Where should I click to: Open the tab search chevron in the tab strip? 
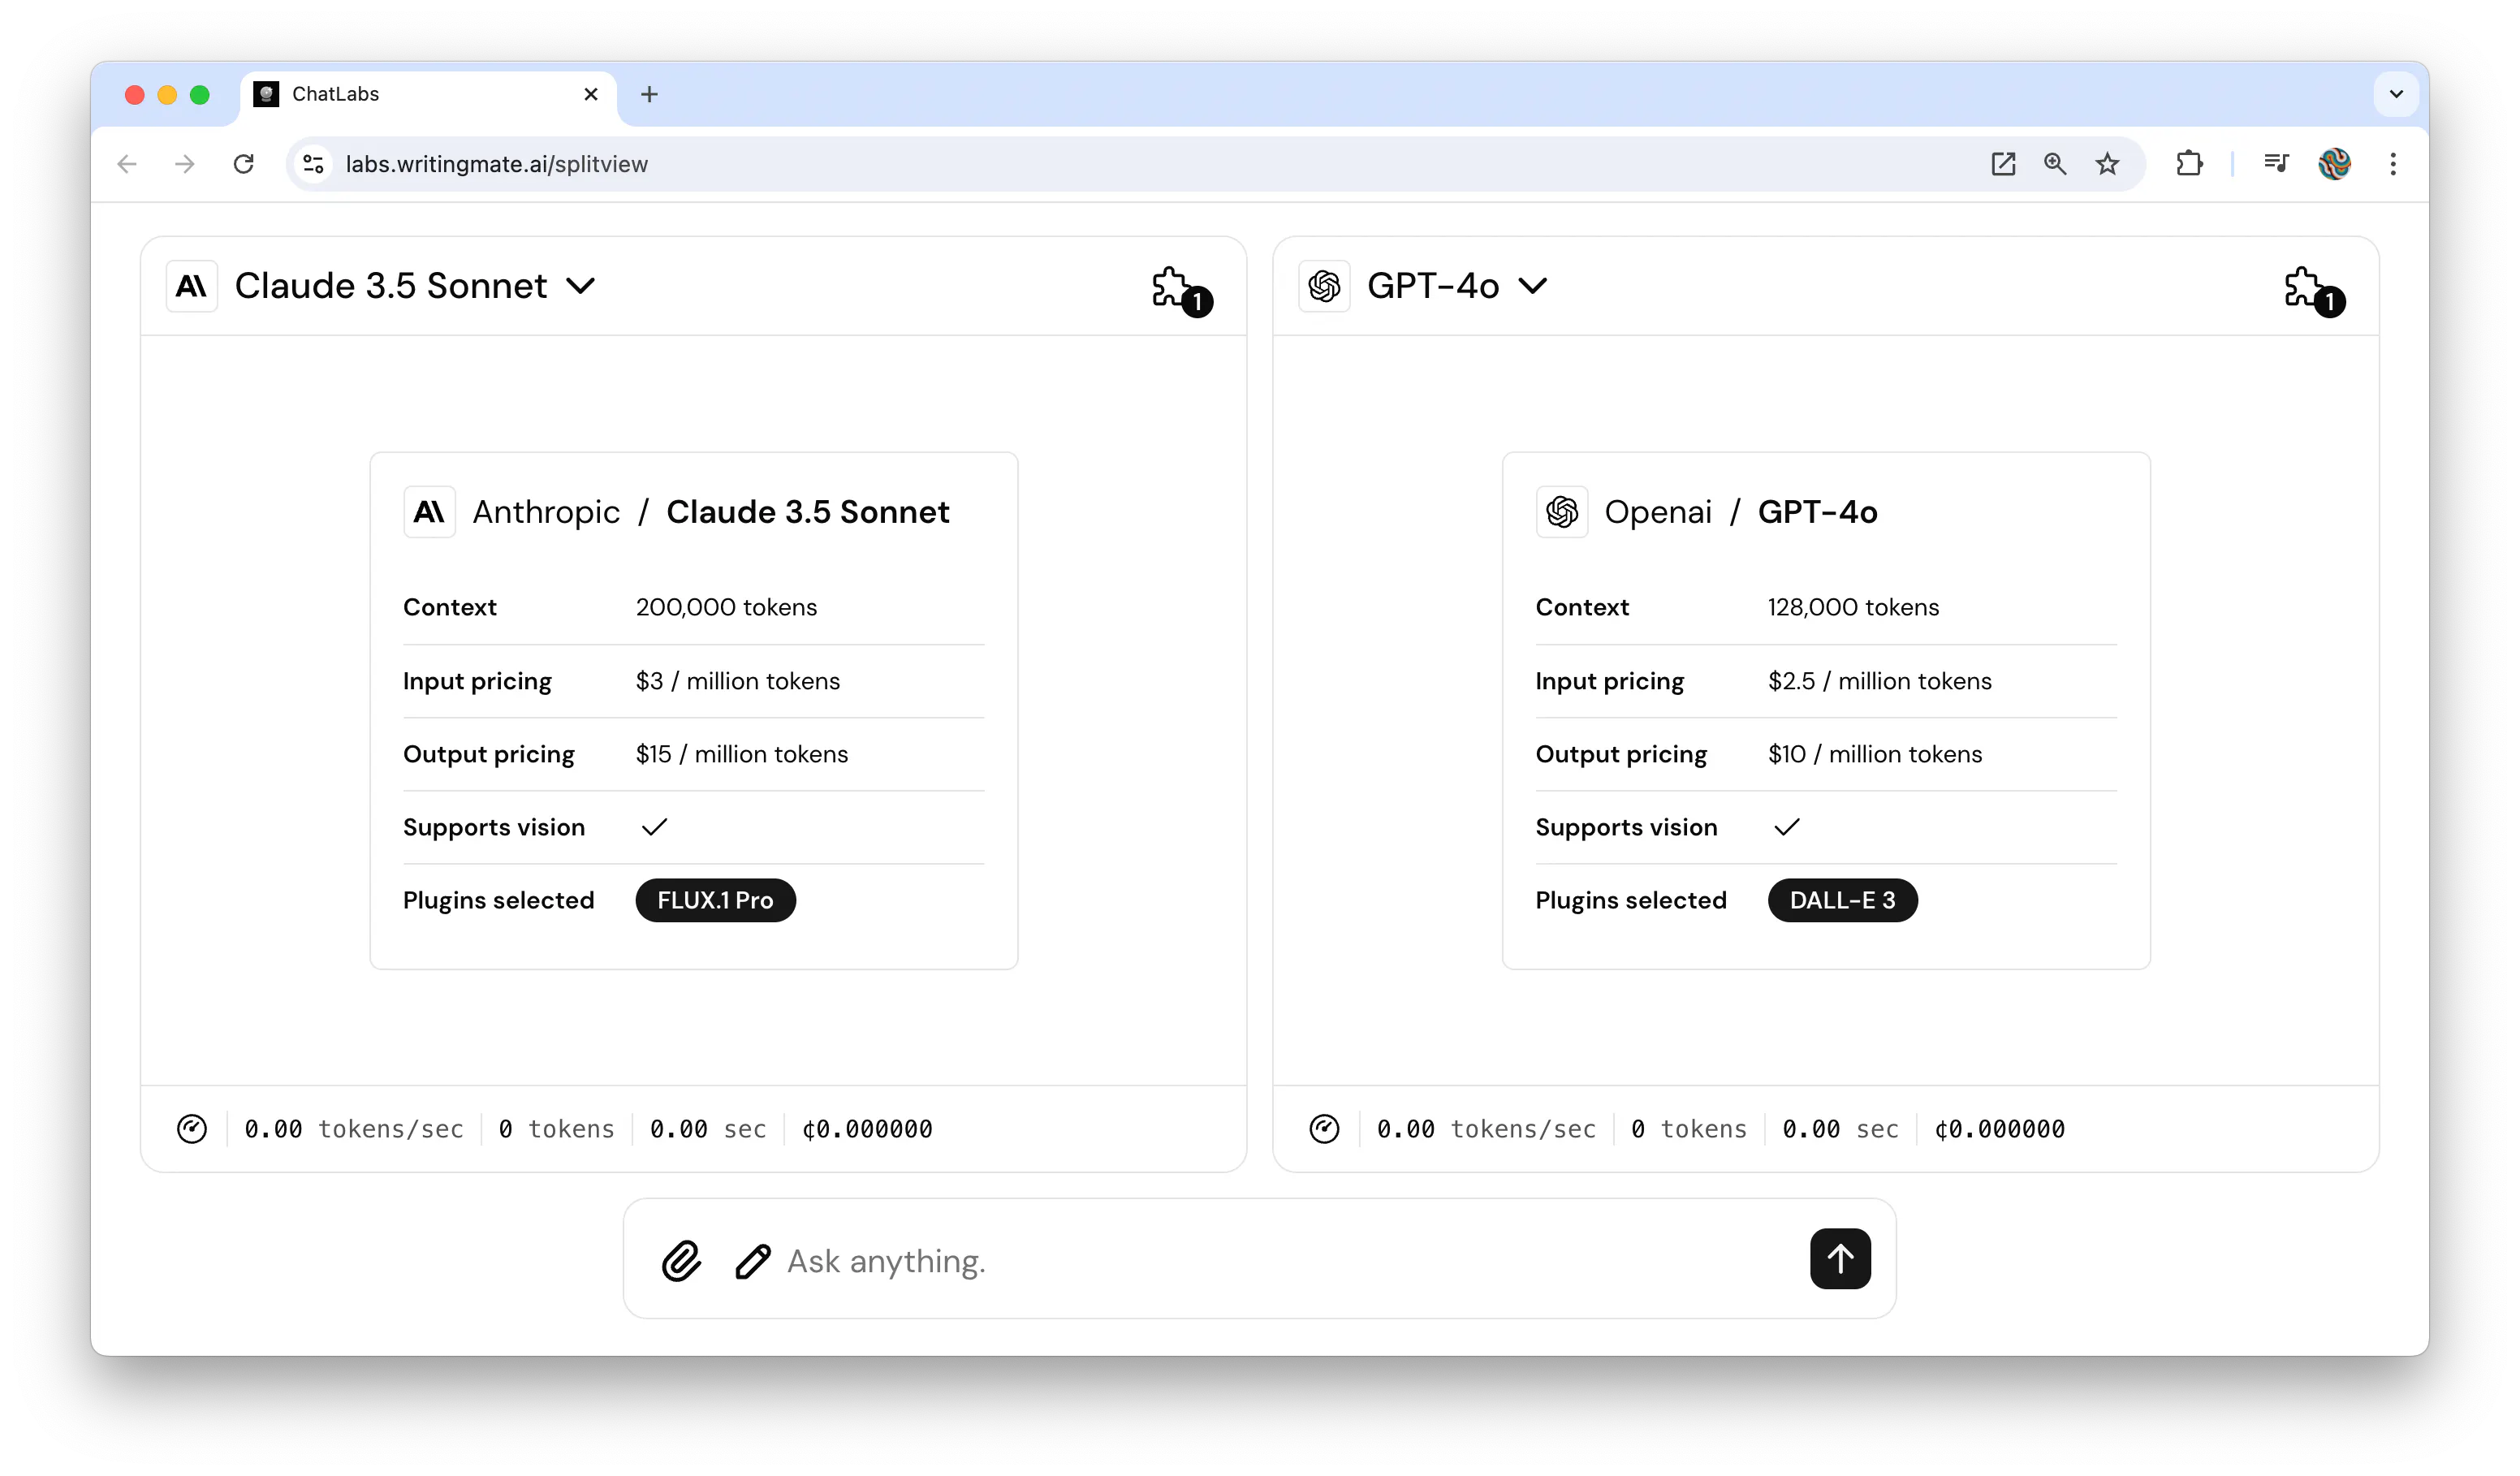pos(2396,94)
